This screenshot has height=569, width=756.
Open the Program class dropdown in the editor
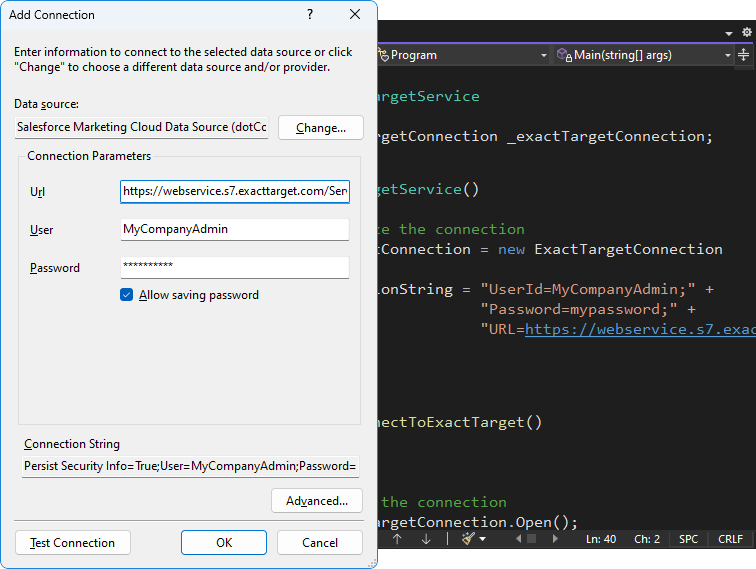(543, 55)
